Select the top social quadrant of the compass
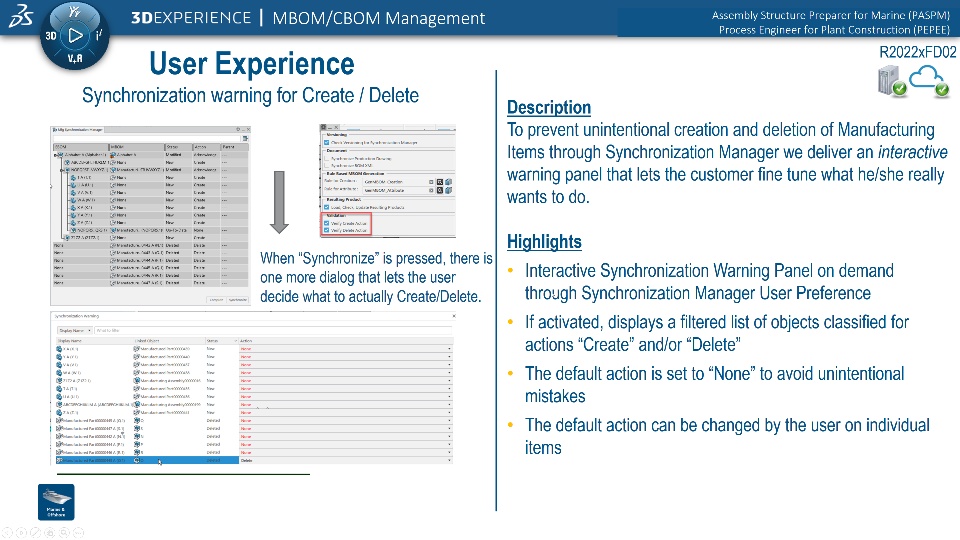Image resolution: width=960 pixels, height=540 pixels. click(x=74, y=12)
